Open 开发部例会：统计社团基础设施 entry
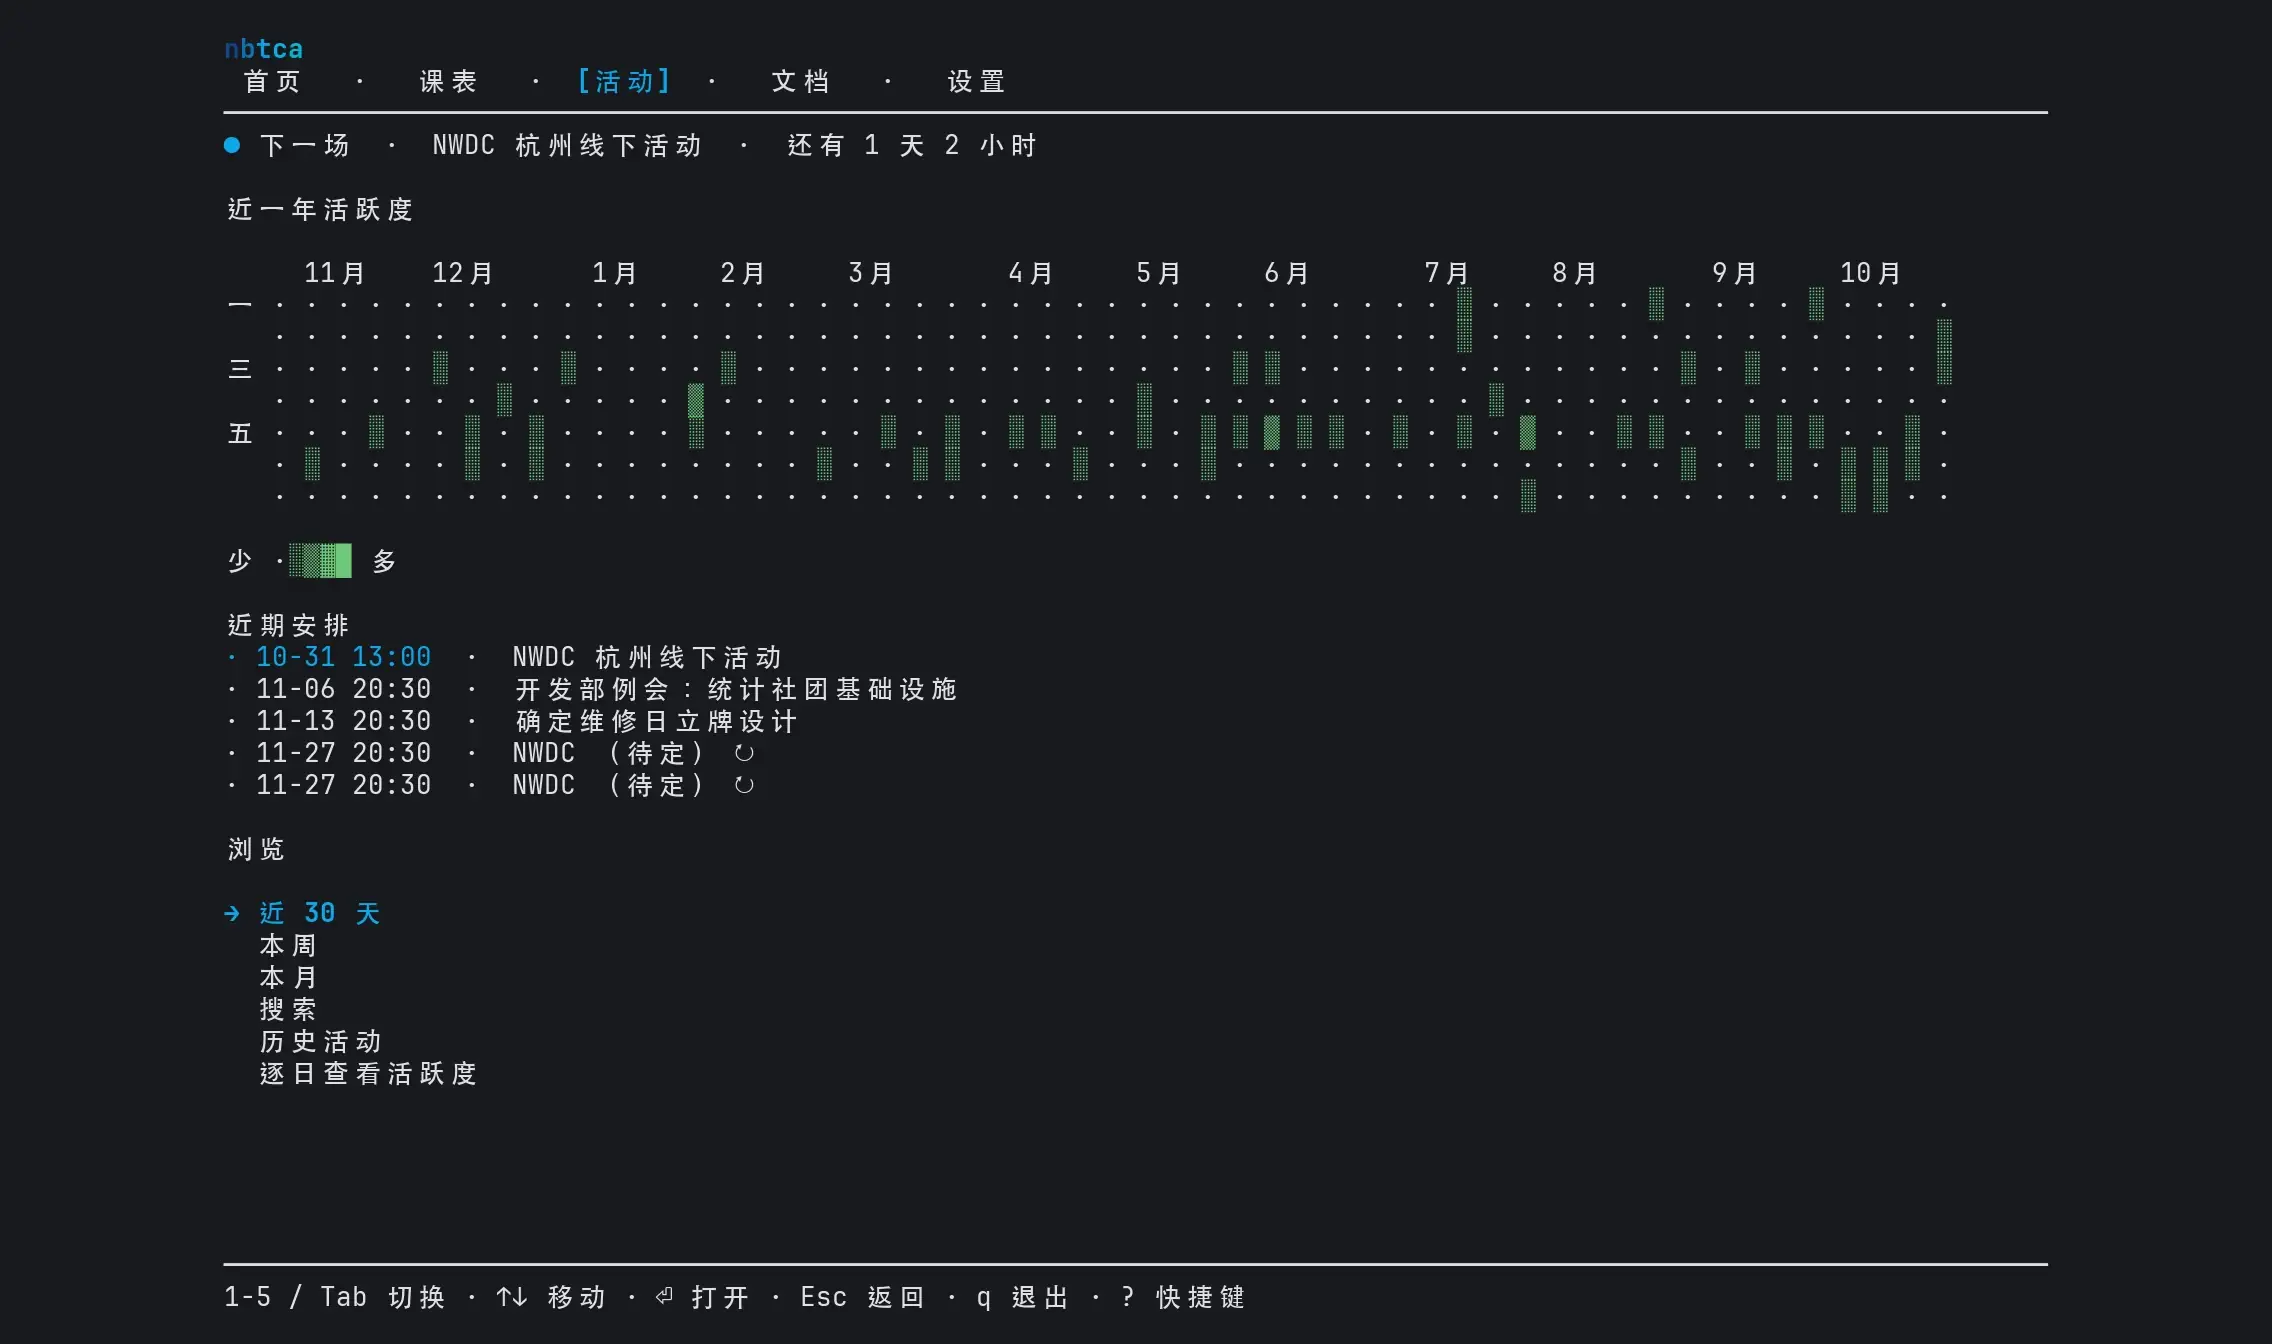Viewport: 2272px width, 1344px height. coord(736,689)
